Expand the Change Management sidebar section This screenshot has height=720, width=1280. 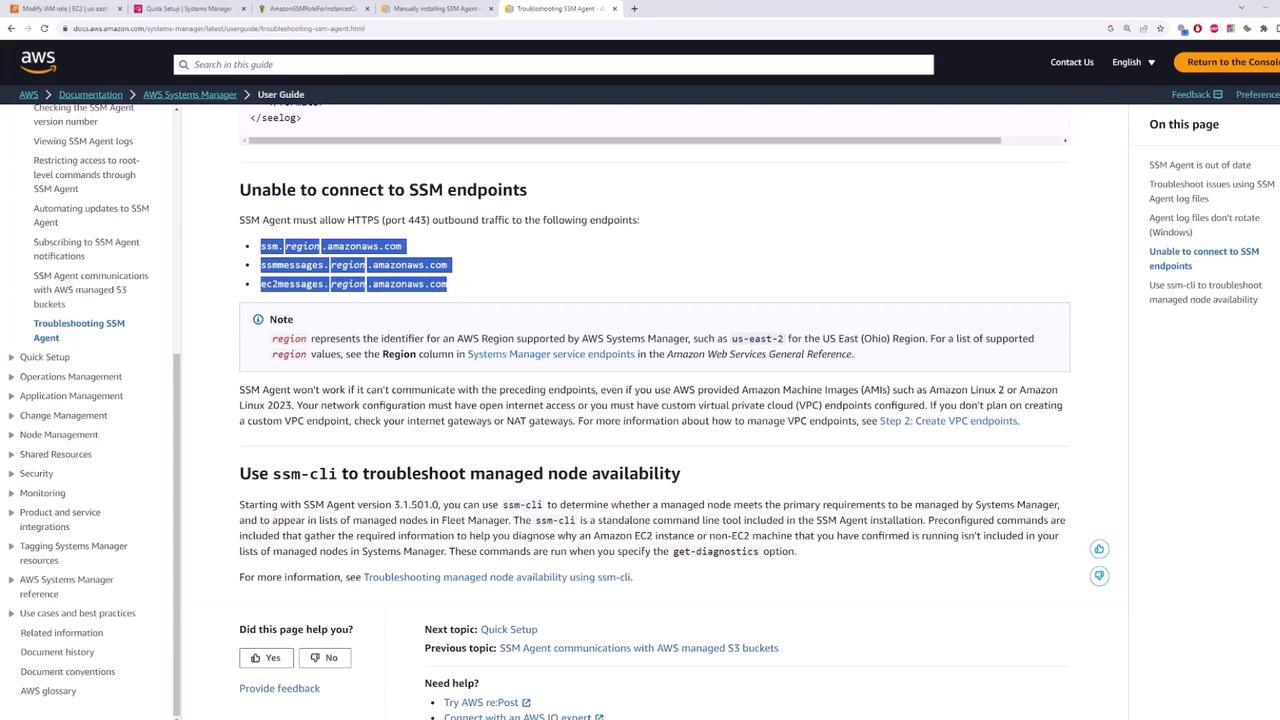tap(11, 415)
